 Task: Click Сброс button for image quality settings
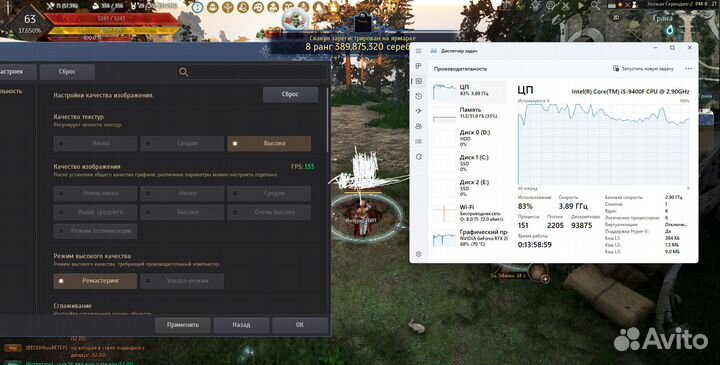(290, 94)
